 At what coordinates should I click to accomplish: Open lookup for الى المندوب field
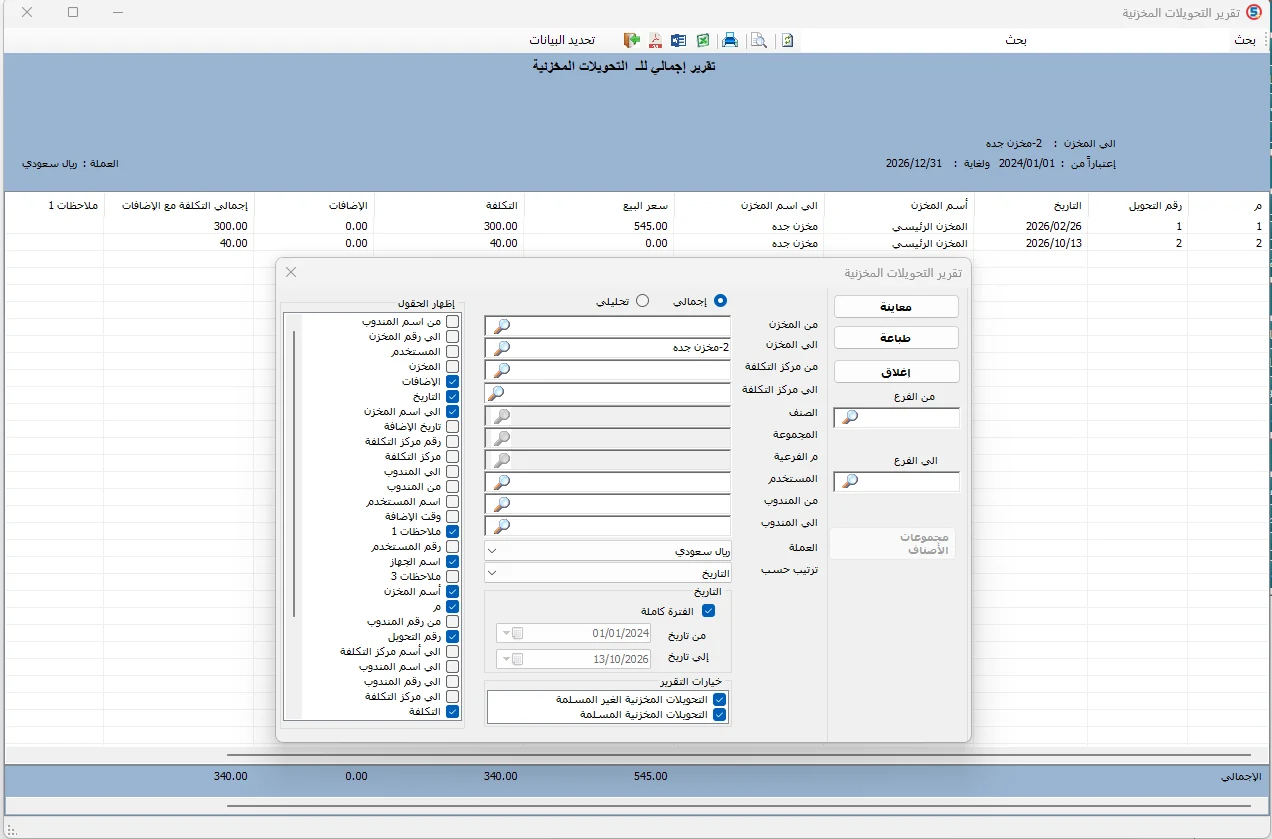[502, 525]
